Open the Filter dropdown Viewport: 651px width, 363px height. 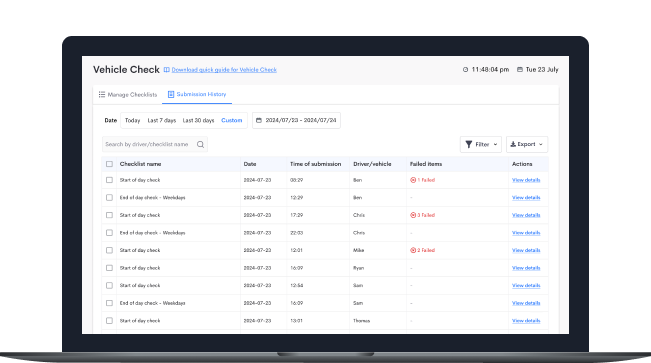click(x=481, y=145)
